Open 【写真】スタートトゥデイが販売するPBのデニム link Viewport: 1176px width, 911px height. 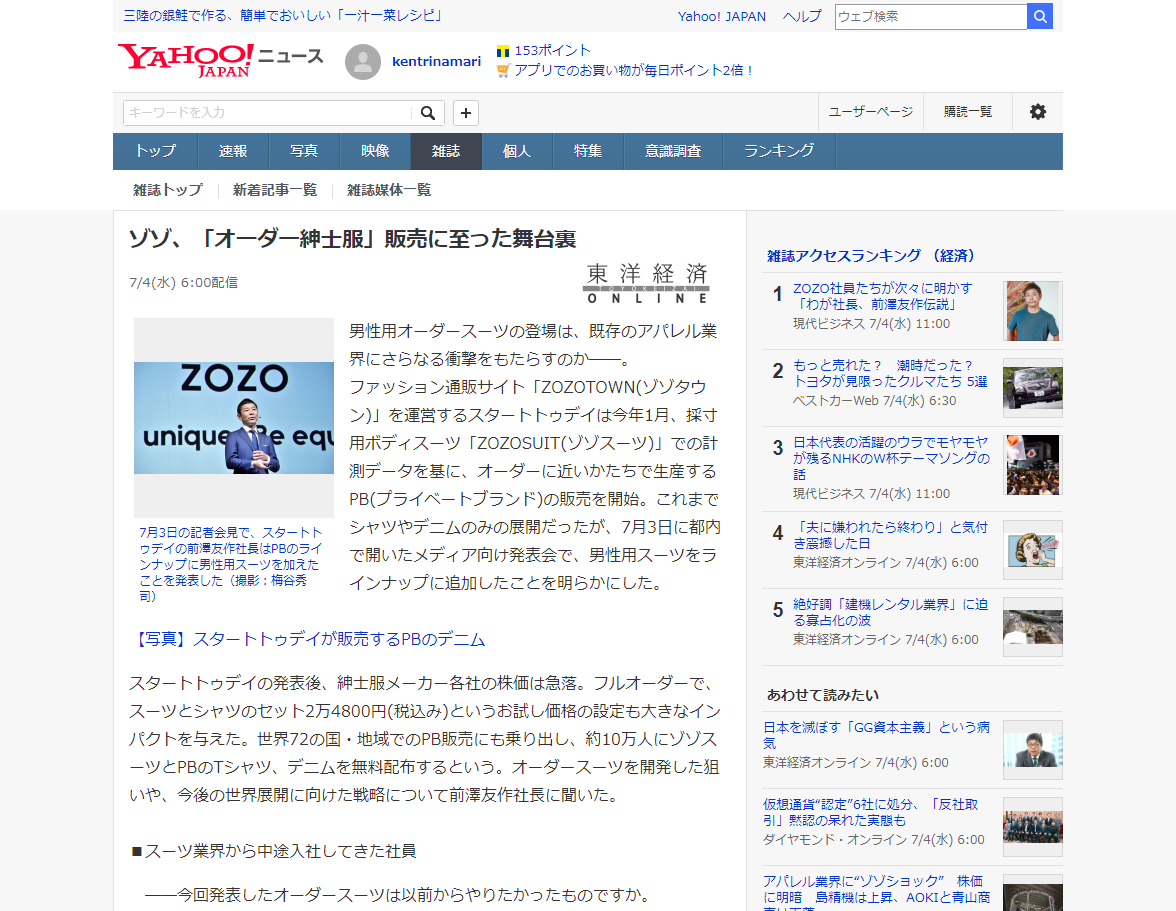(308, 639)
